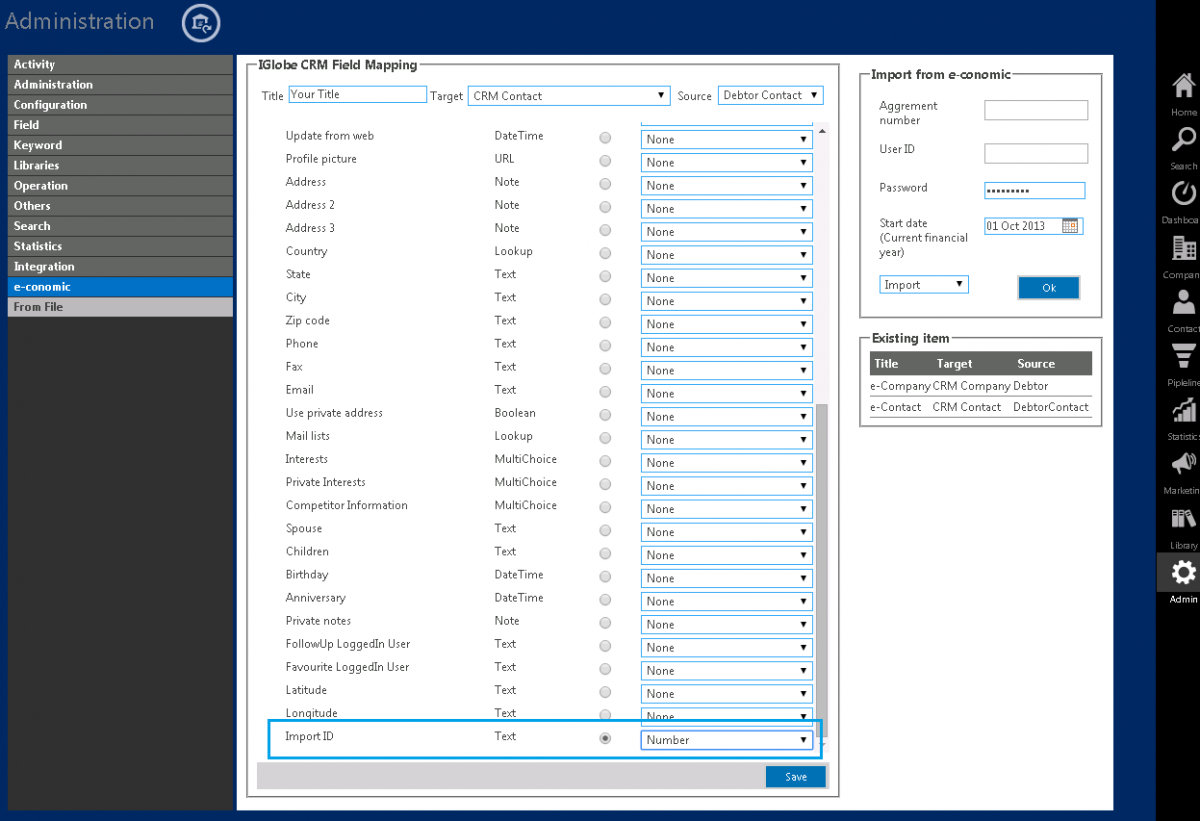
Task: Open the Fax row None dropdown
Action: [726, 370]
